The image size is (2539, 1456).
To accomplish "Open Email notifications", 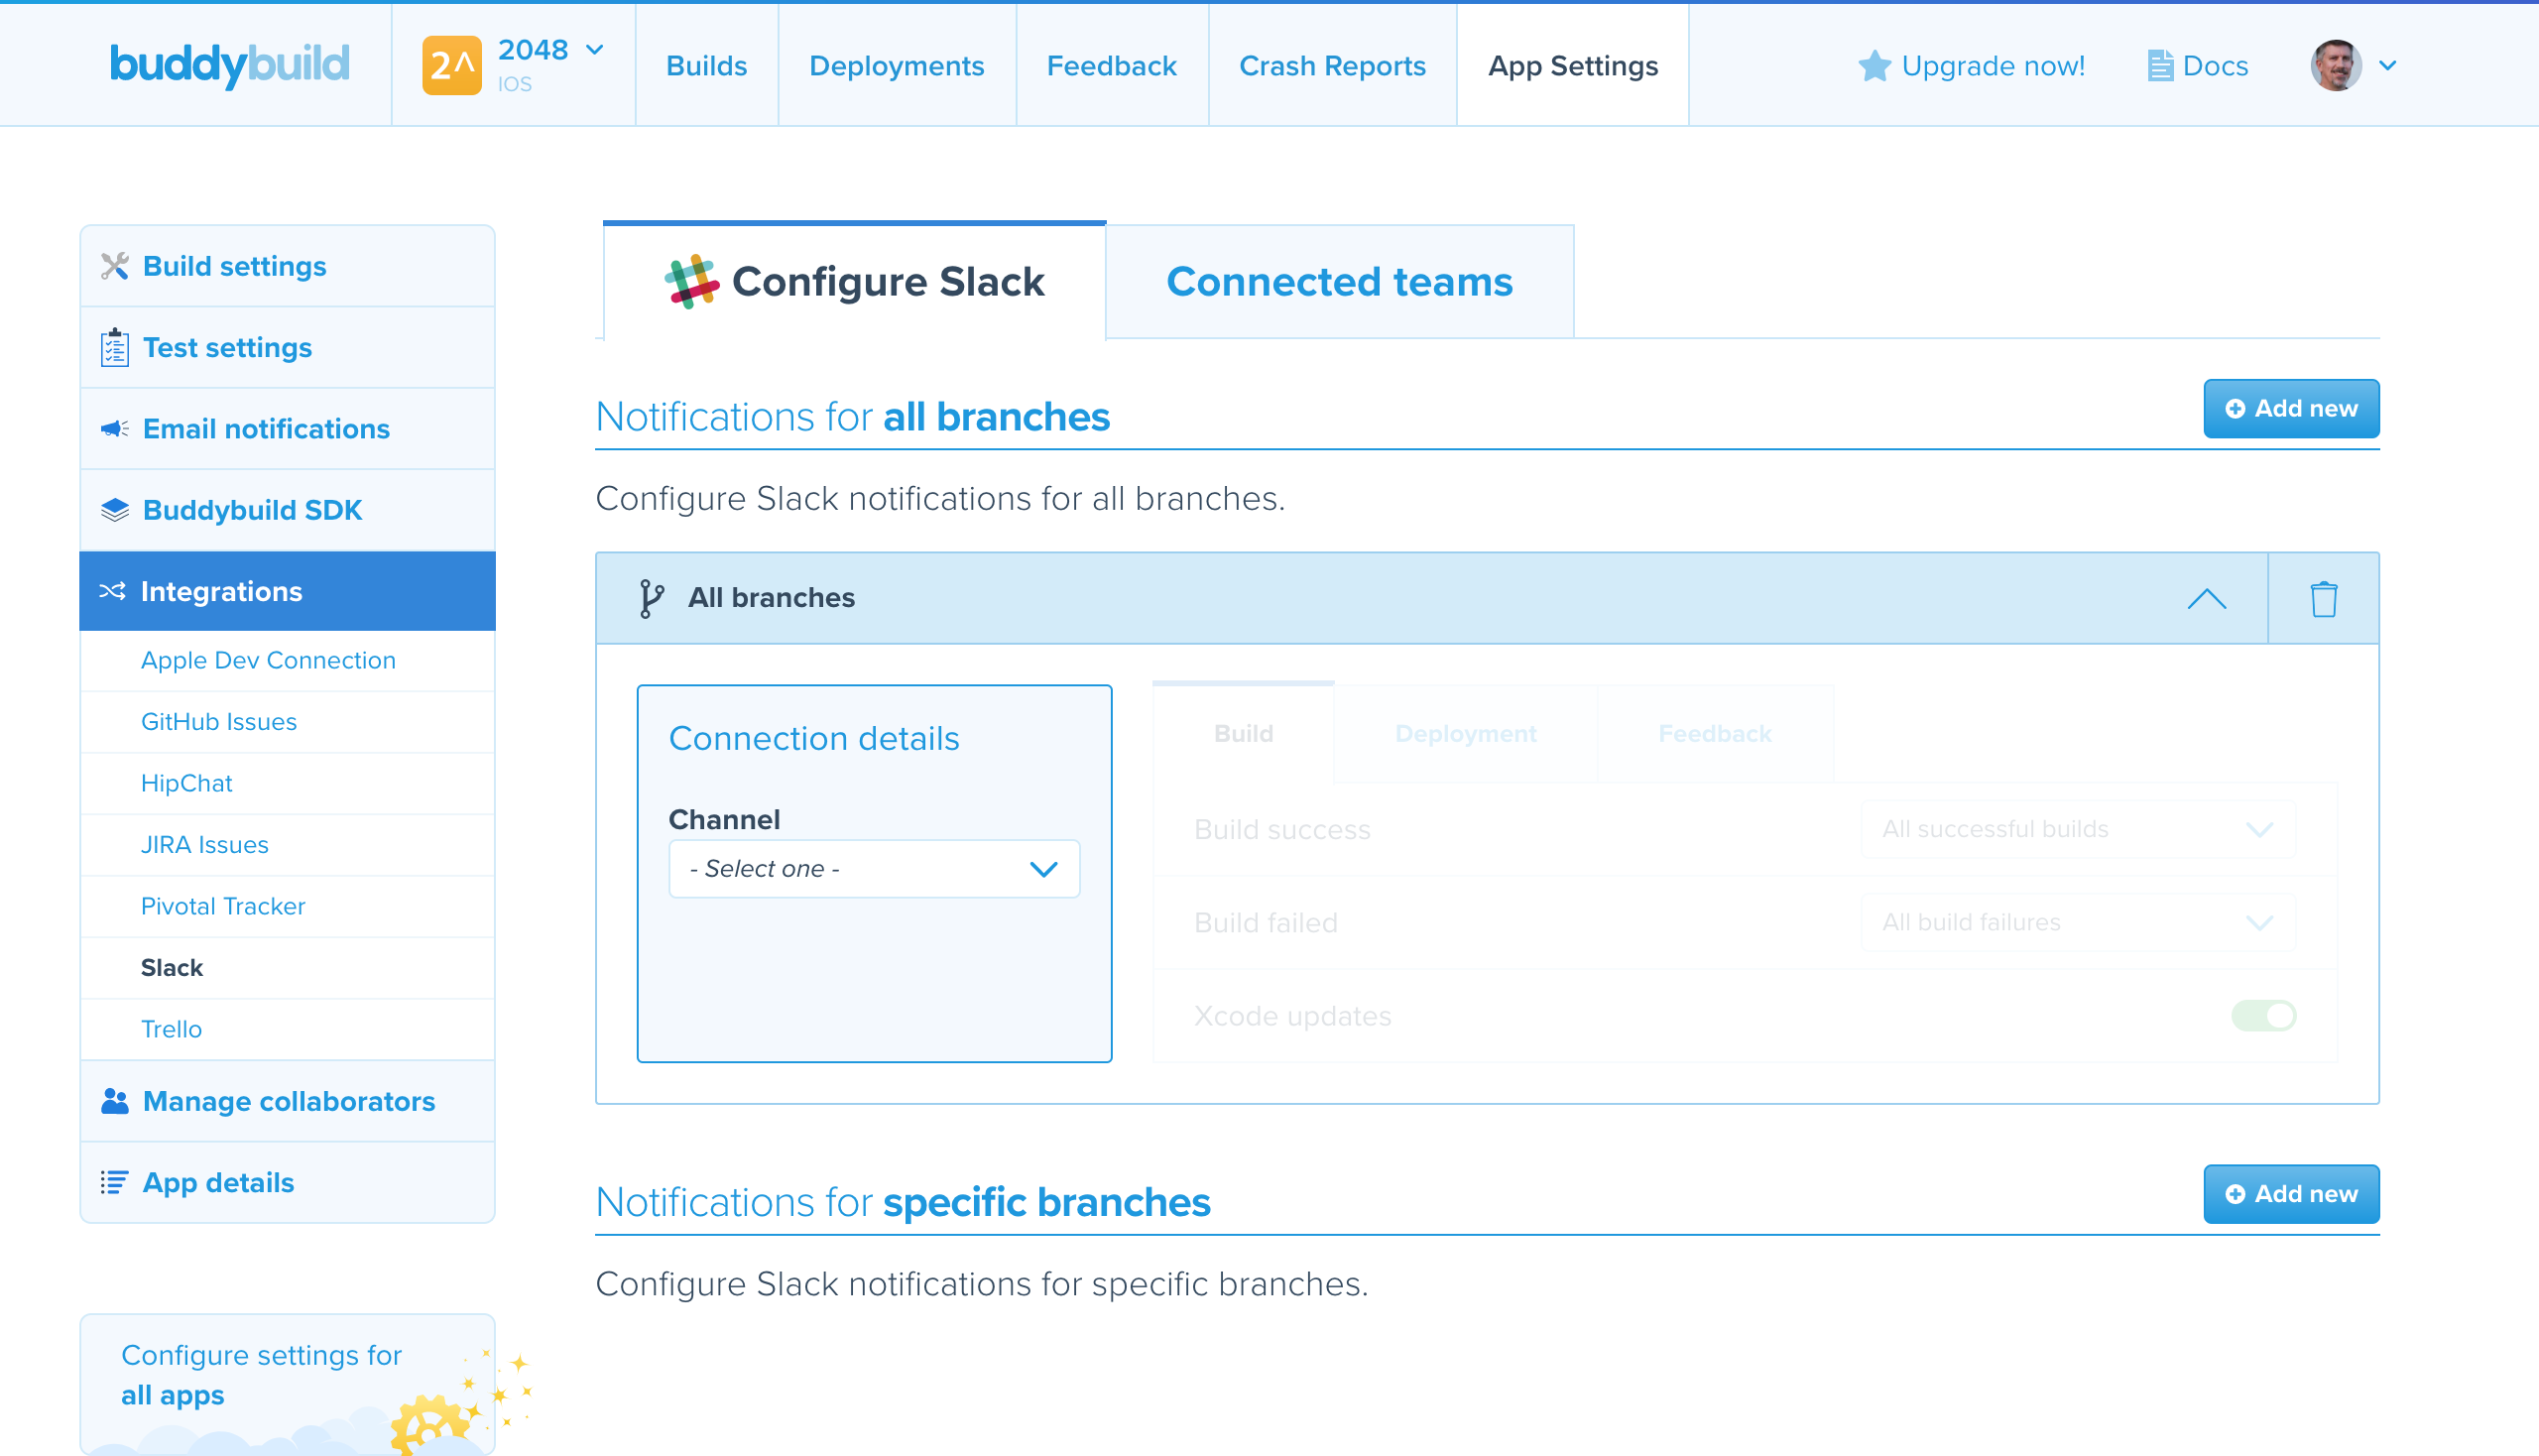I will point(287,429).
